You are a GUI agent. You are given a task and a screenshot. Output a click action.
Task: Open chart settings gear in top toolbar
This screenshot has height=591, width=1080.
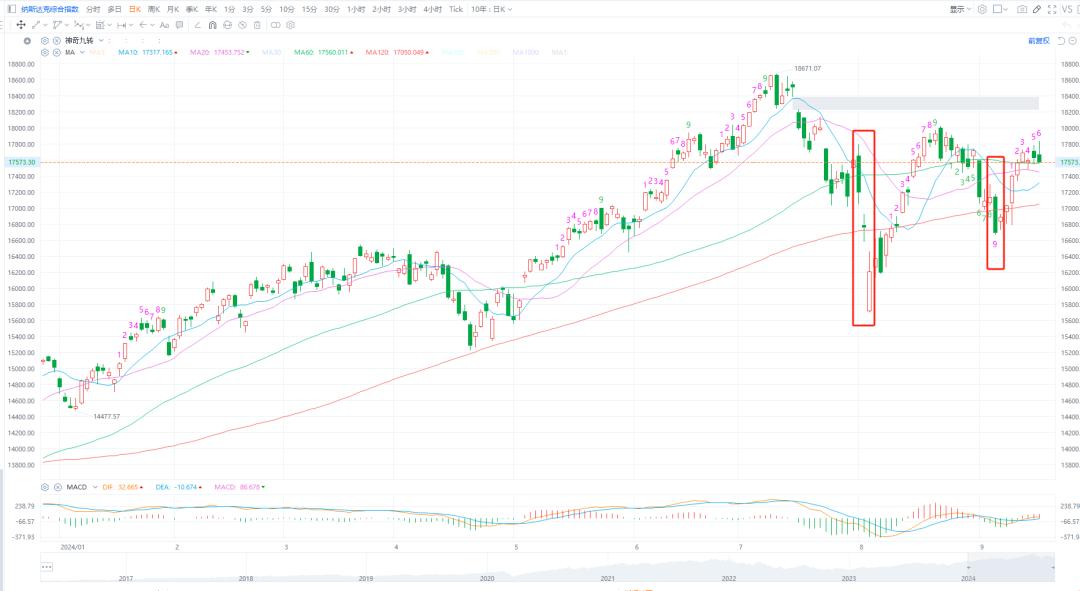(x=982, y=9)
